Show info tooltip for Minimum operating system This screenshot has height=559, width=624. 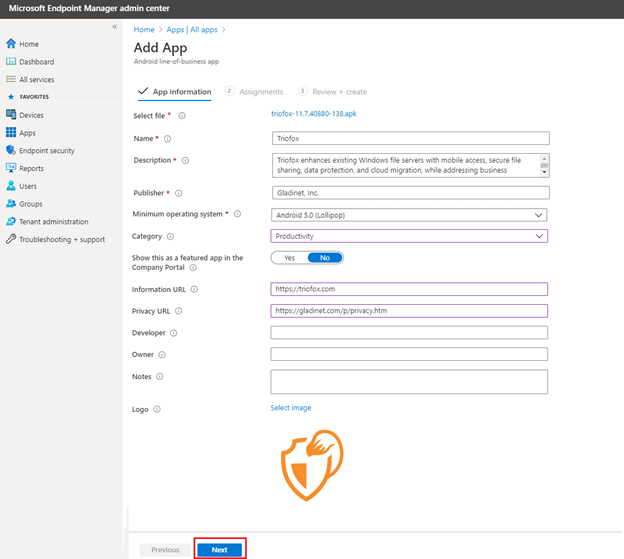[238, 214]
